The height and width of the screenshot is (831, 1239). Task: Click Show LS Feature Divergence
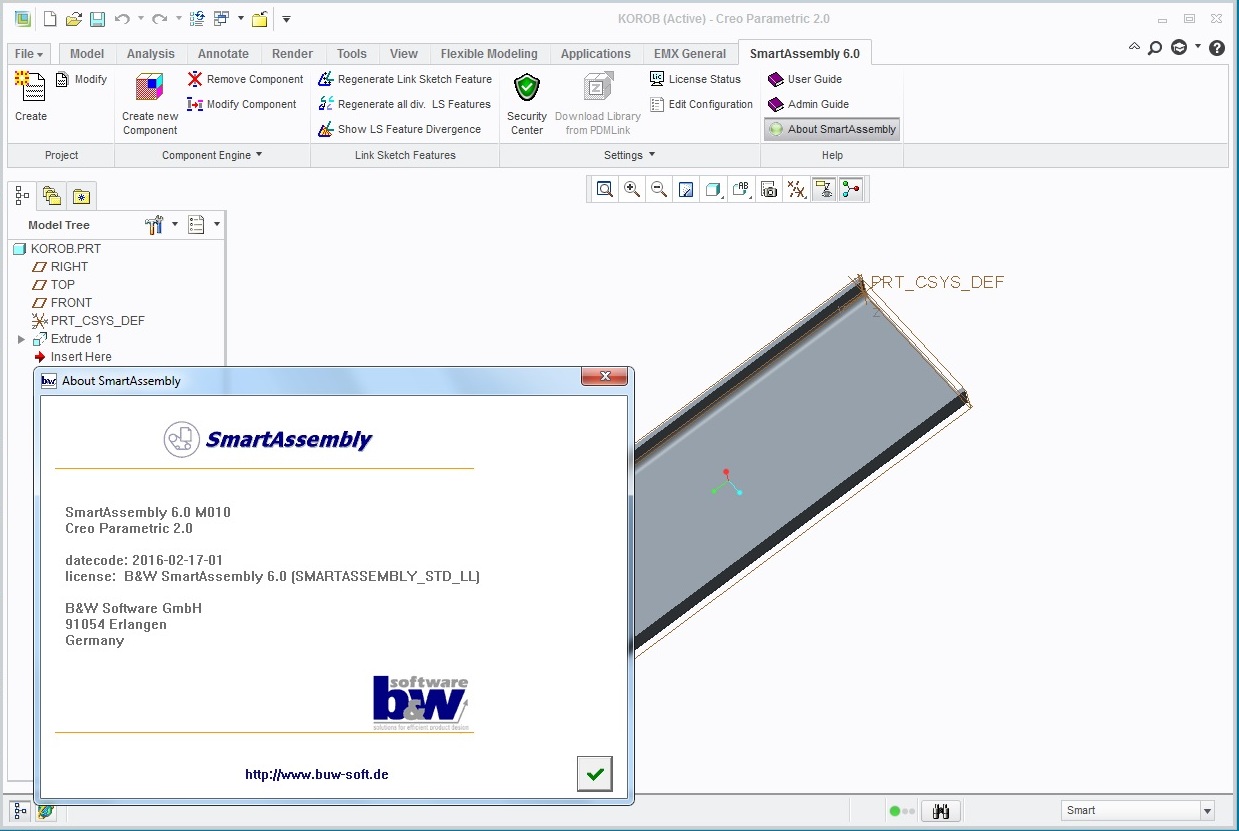pyautogui.click(x=399, y=129)
